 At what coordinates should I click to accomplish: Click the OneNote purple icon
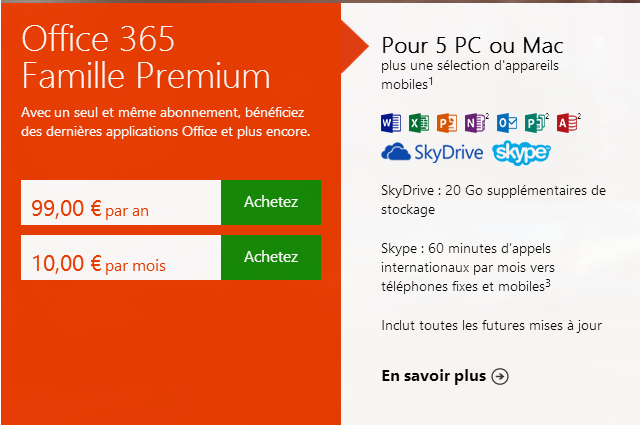click(x=475, y=123)
